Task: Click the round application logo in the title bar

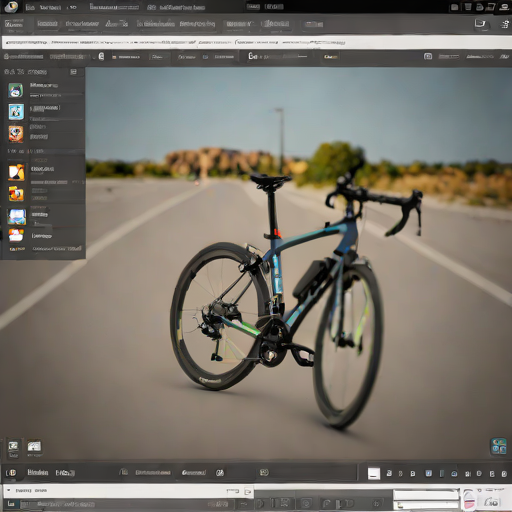Action: (11, 6)
